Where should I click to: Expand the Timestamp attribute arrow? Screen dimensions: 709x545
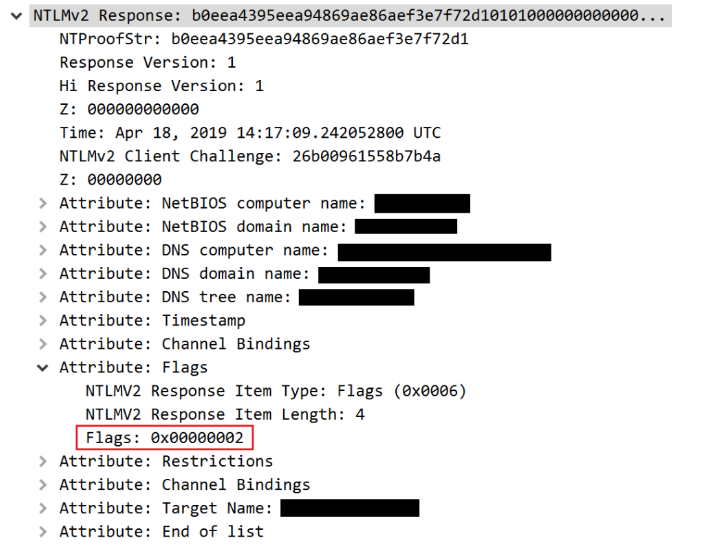pos(42,321)
